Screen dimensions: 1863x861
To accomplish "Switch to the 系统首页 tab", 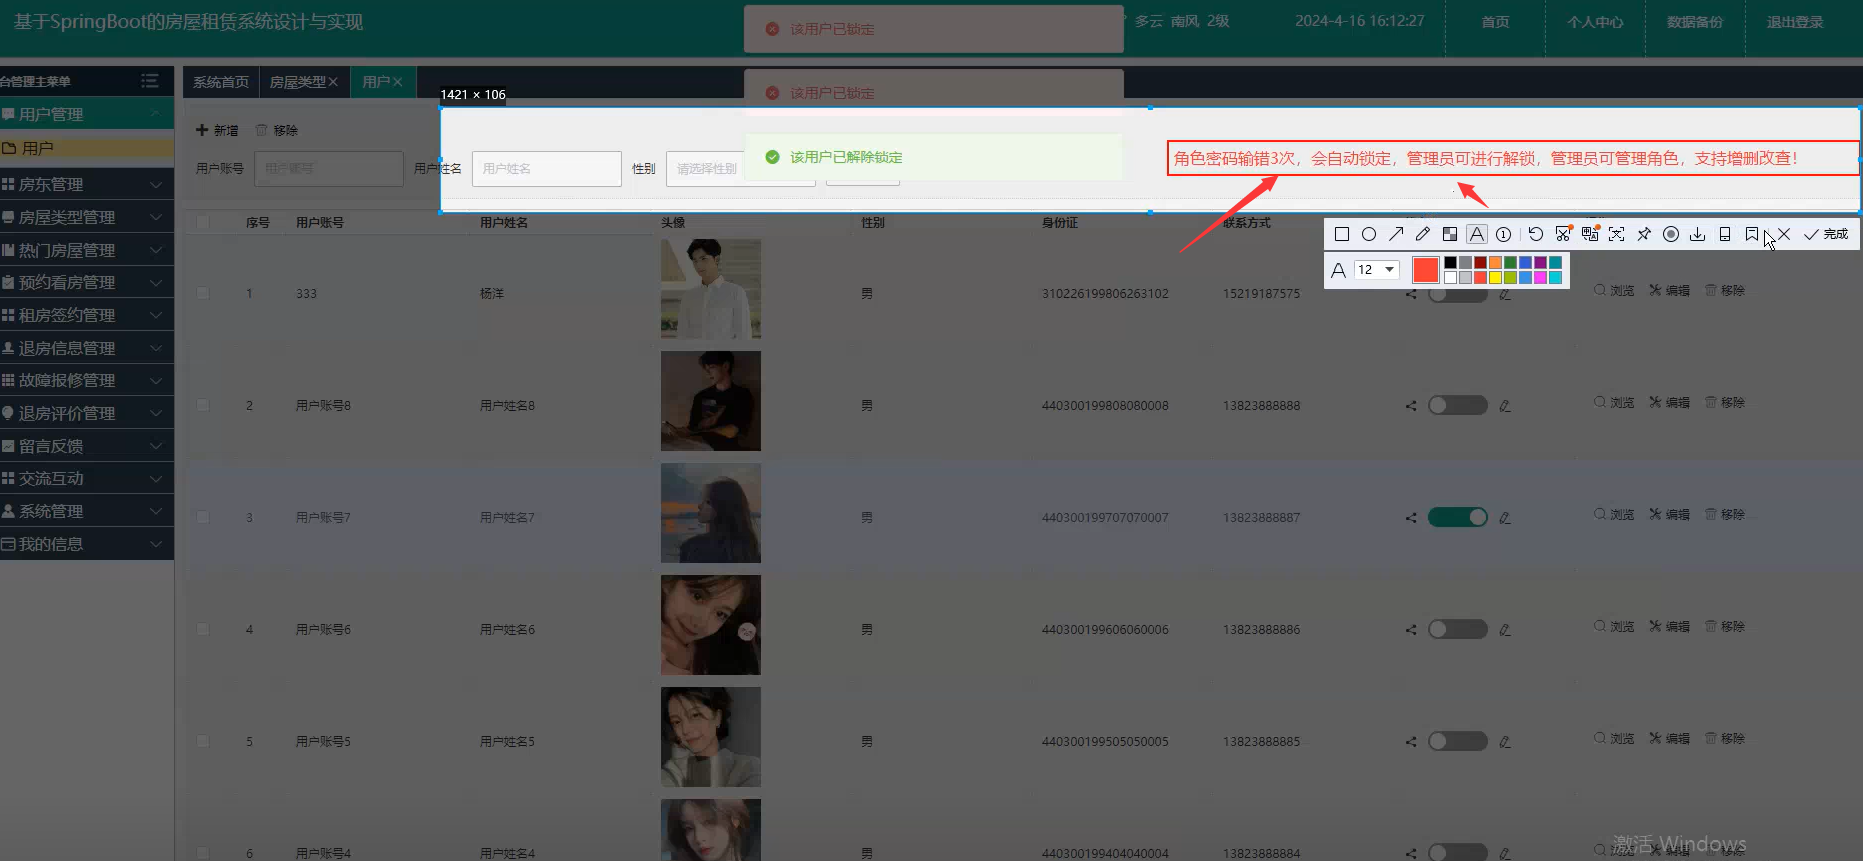I will tap(221, 82).
